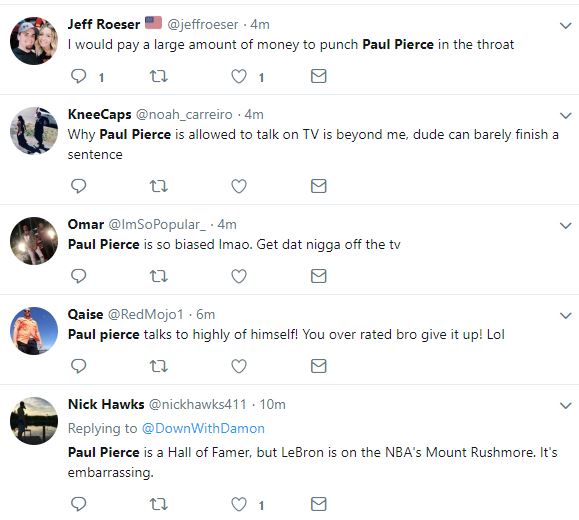Open Omar's profile picture

tap(34, 241)
